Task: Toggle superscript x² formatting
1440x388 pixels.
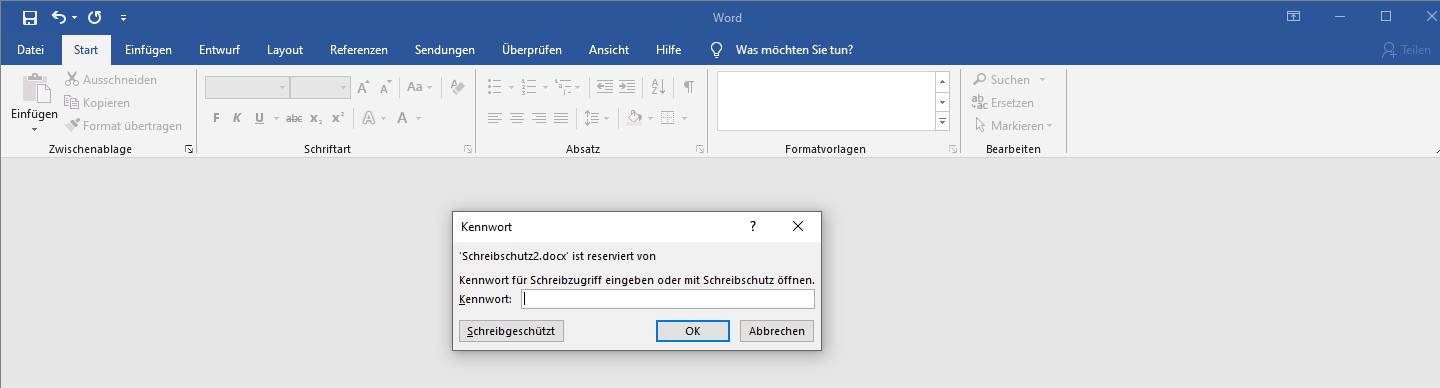Action: pos(338,118)
